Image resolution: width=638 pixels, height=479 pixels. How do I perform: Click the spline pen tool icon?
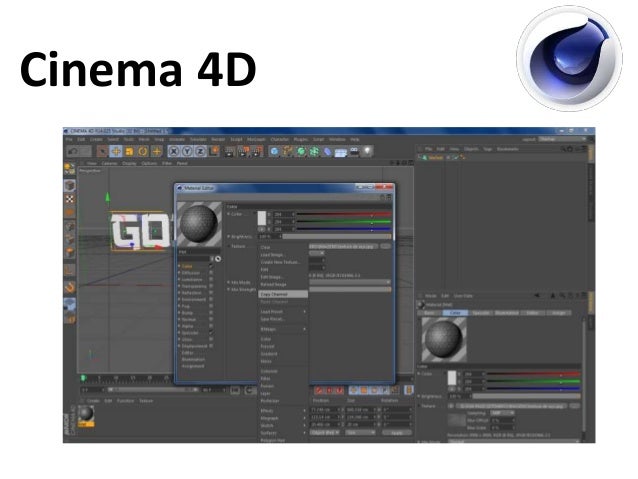pos(288,152)
